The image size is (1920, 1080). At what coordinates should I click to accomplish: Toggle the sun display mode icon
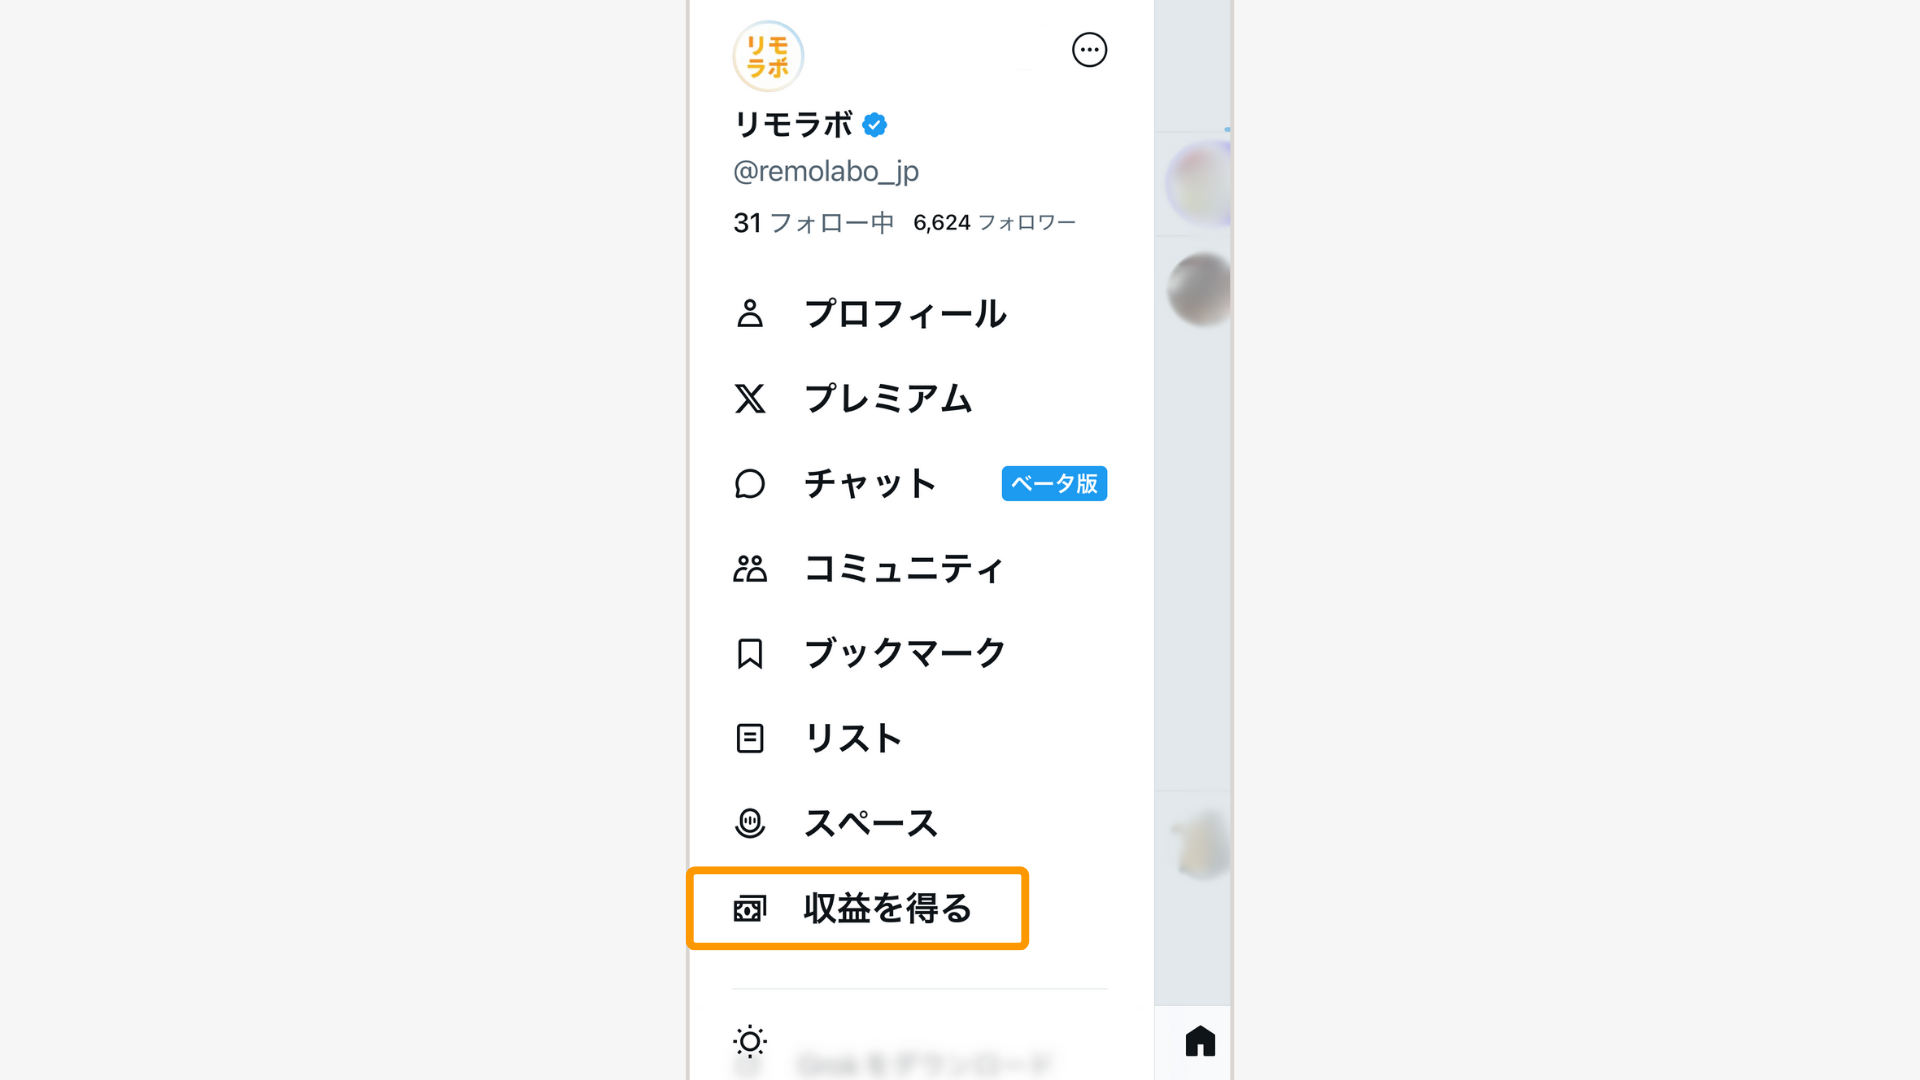click(750, 1042)
